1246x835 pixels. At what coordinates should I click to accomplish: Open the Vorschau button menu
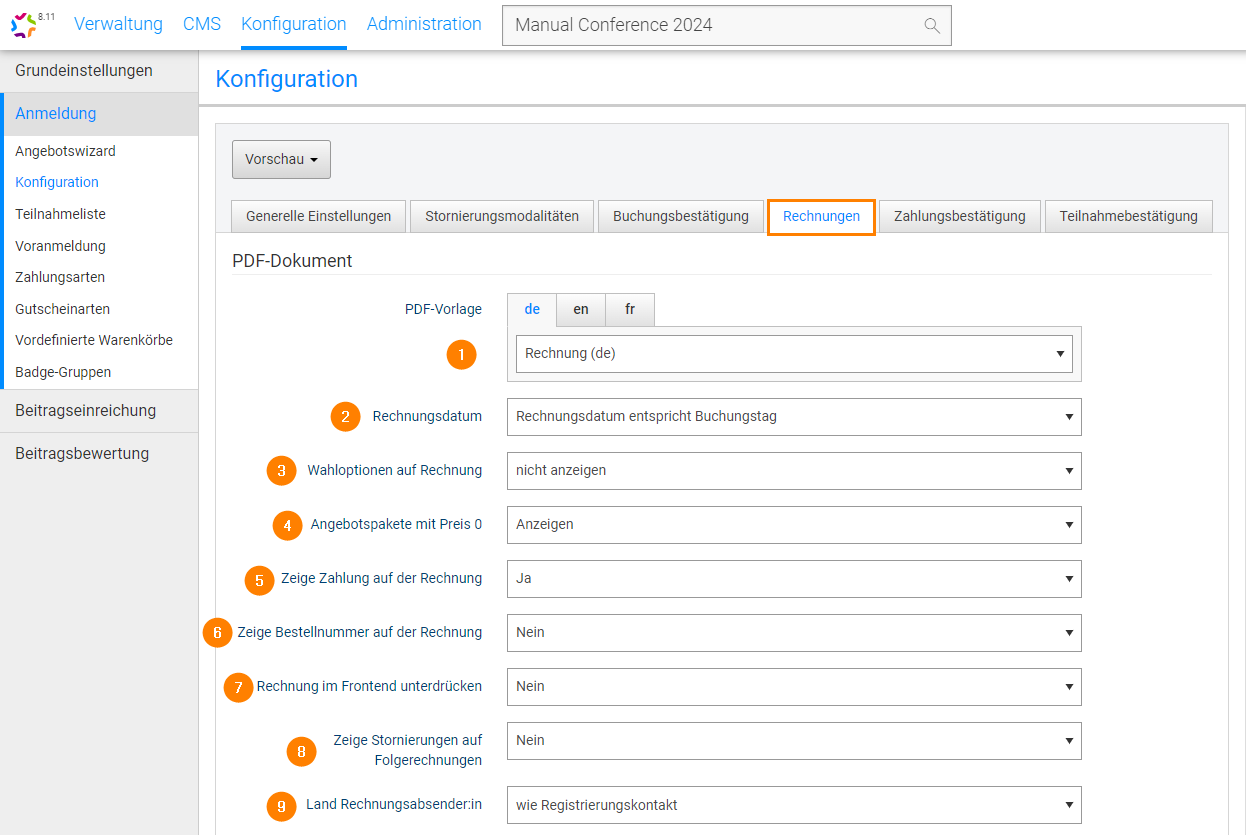[x=281, y=160]
